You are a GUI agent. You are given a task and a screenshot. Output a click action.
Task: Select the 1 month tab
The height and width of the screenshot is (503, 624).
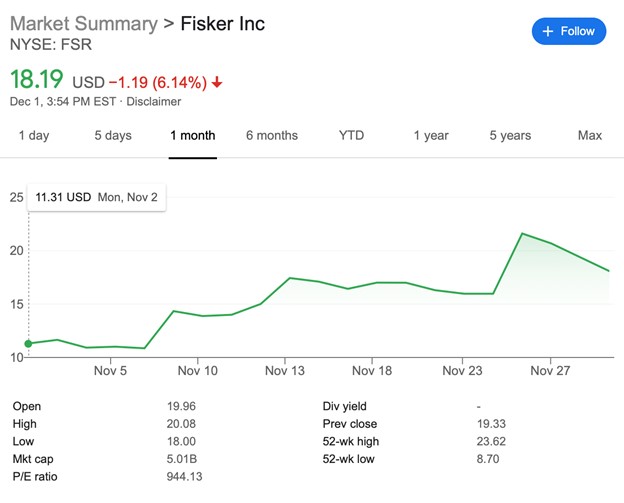pyautogui.click(x=192, y=135)
